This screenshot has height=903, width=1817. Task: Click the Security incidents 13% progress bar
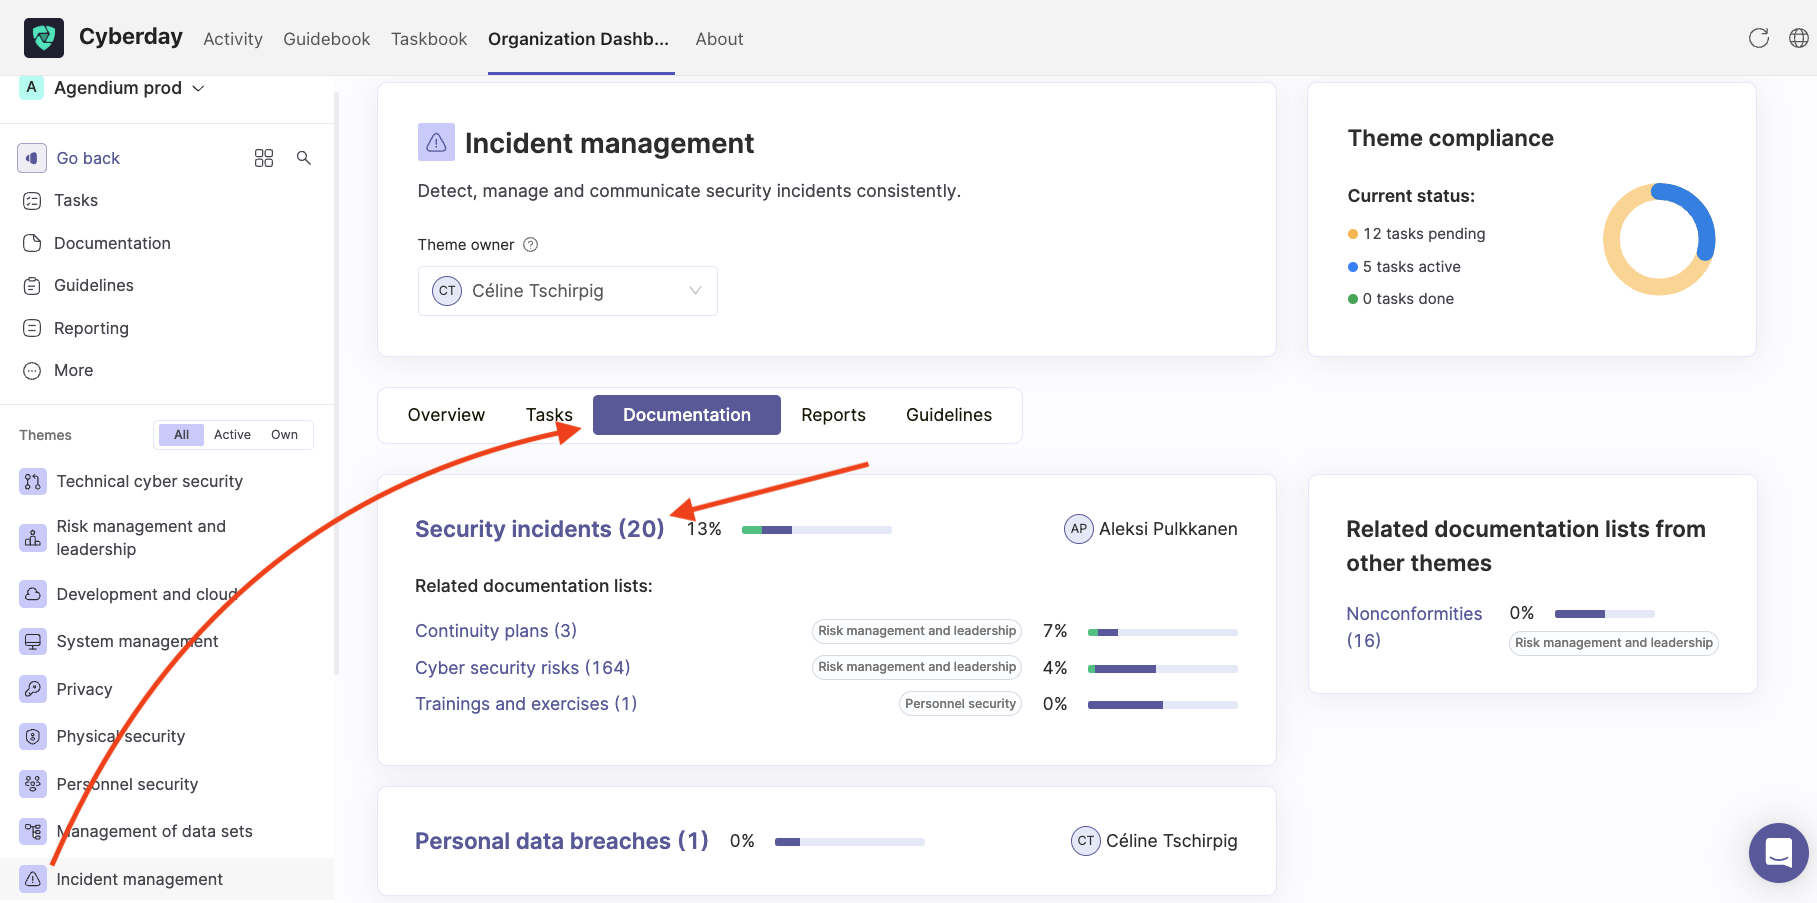coord(817,530)
